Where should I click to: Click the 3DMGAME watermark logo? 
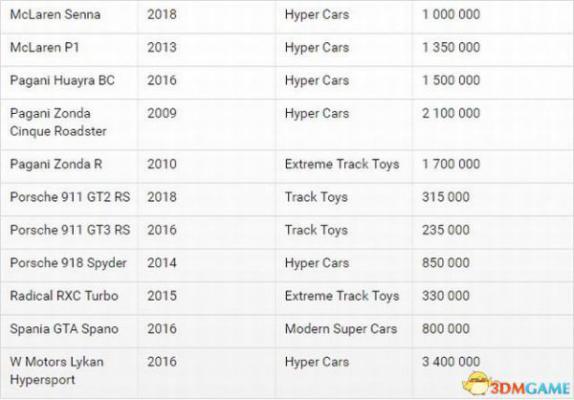[517, 385]
